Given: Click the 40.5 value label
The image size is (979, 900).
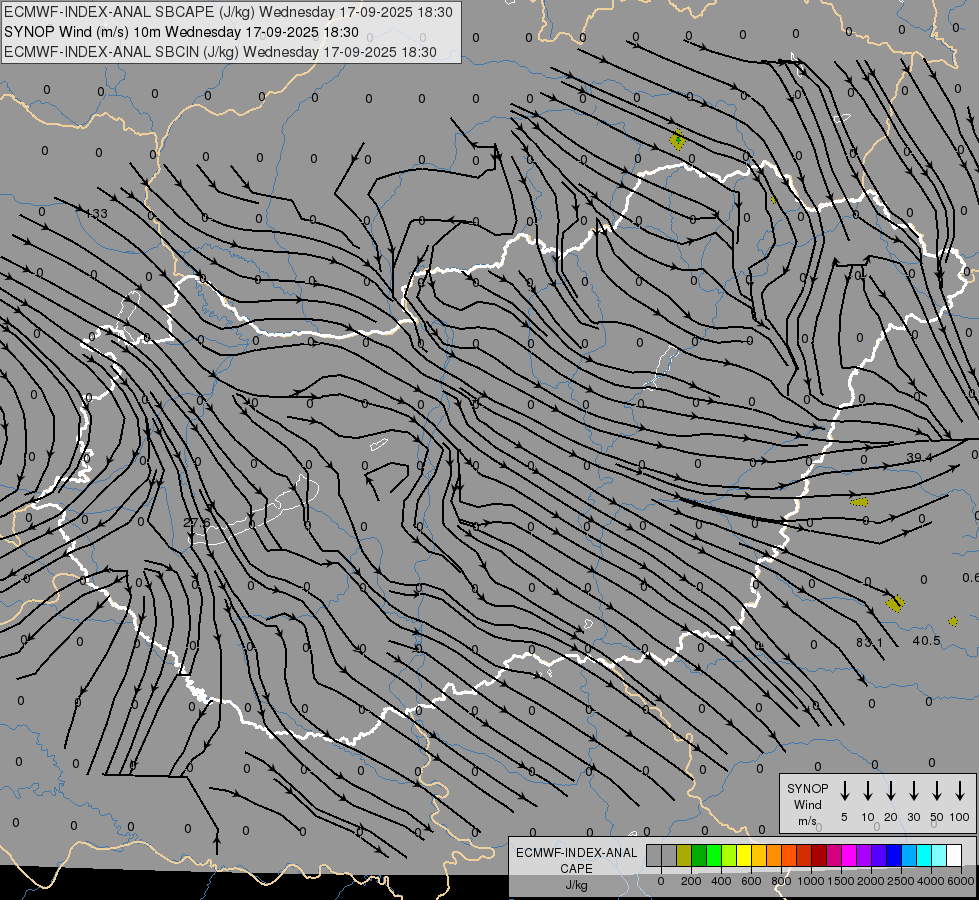Looking at the screenshot, I should point(926,641).
